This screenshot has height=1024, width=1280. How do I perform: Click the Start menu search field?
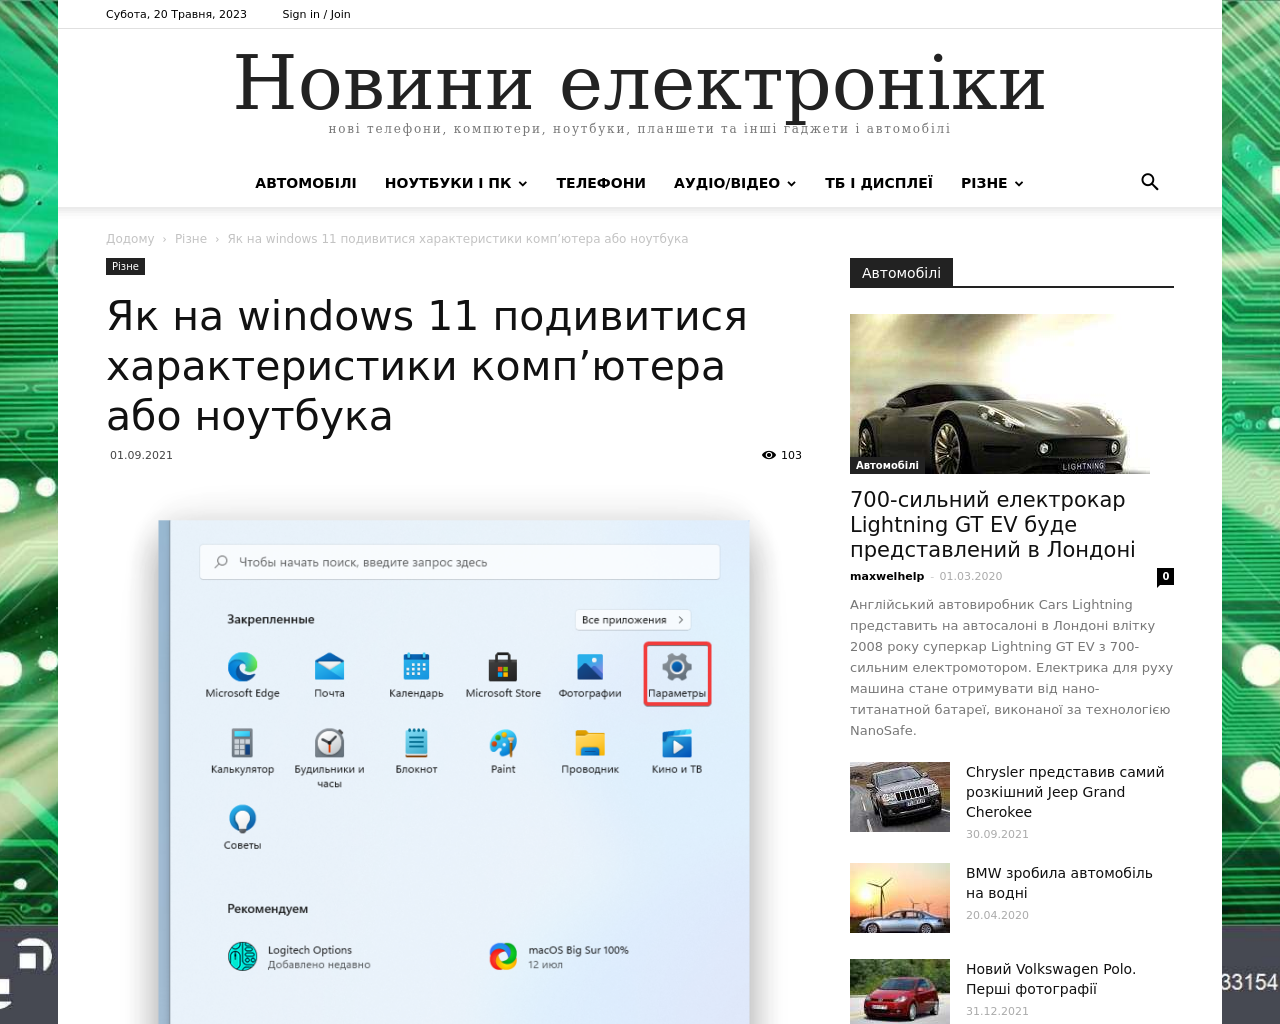click(460, 562)
